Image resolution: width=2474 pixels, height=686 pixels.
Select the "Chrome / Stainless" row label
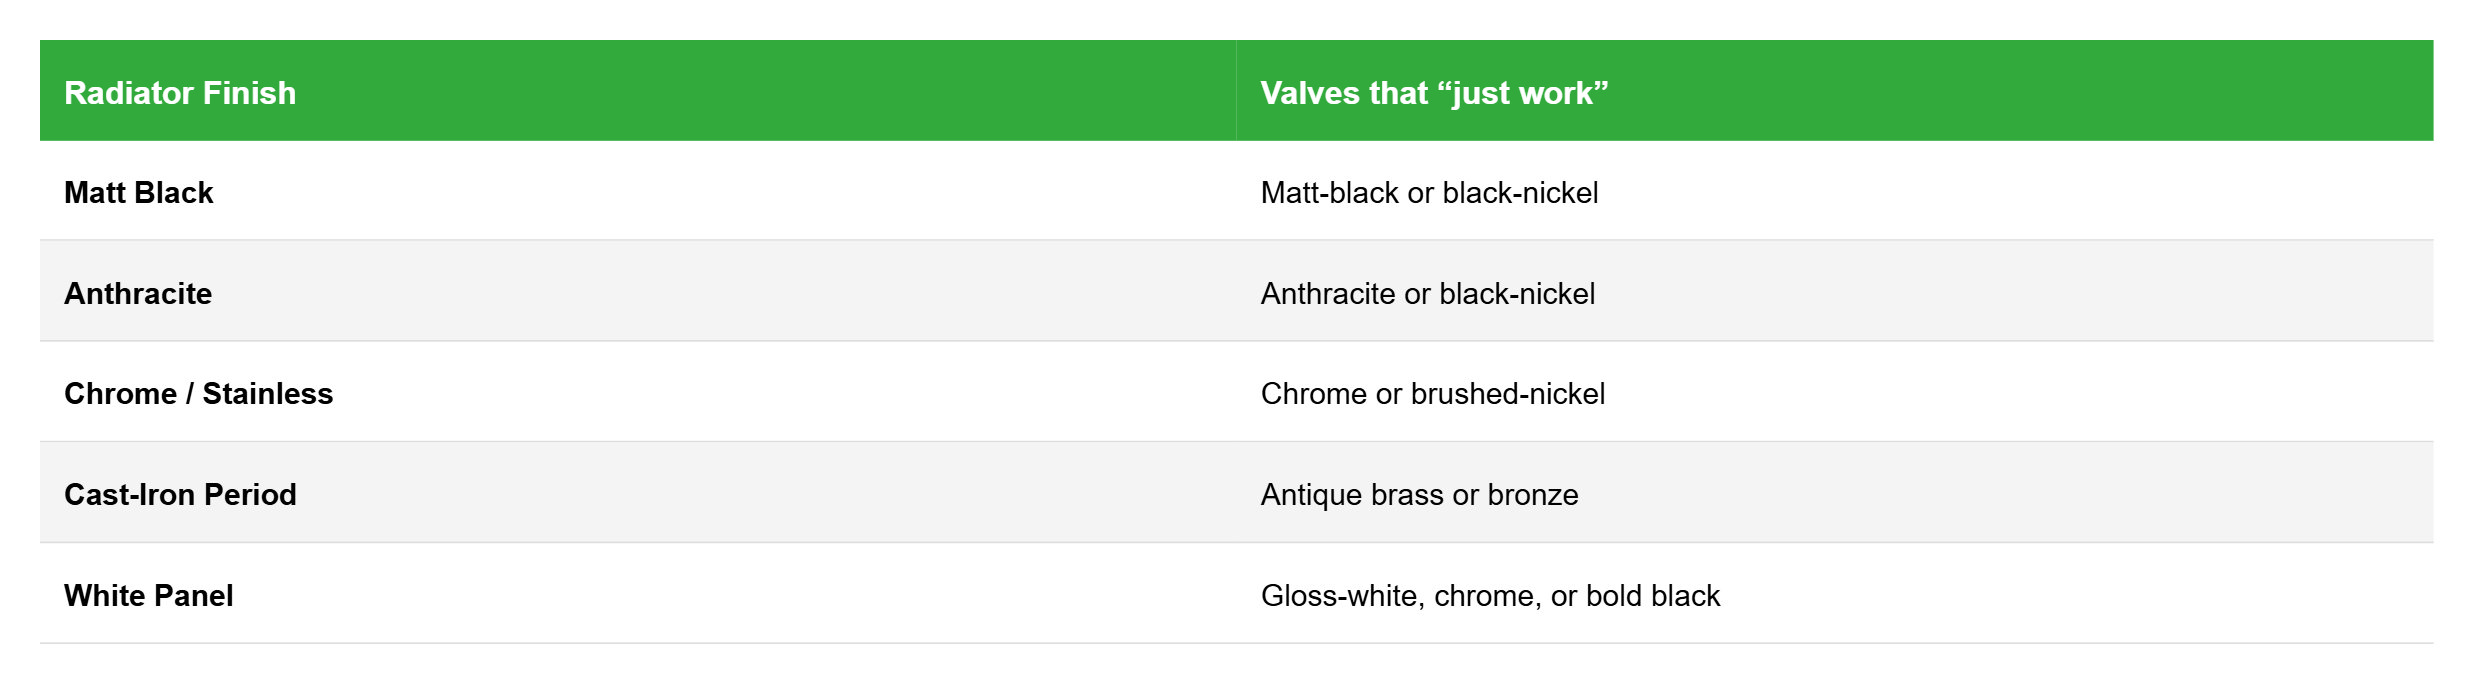(198, 394)
